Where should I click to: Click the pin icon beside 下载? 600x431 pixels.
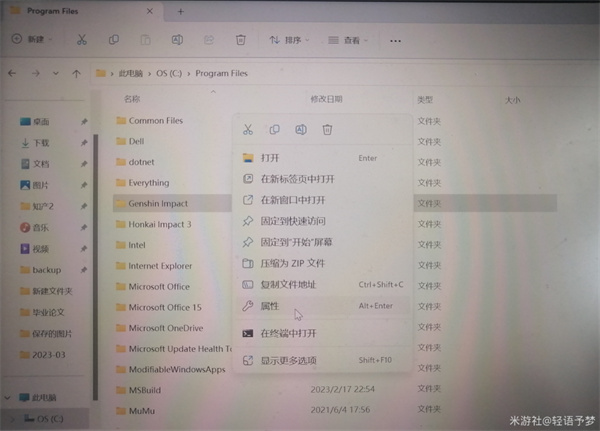pos(84,143)
